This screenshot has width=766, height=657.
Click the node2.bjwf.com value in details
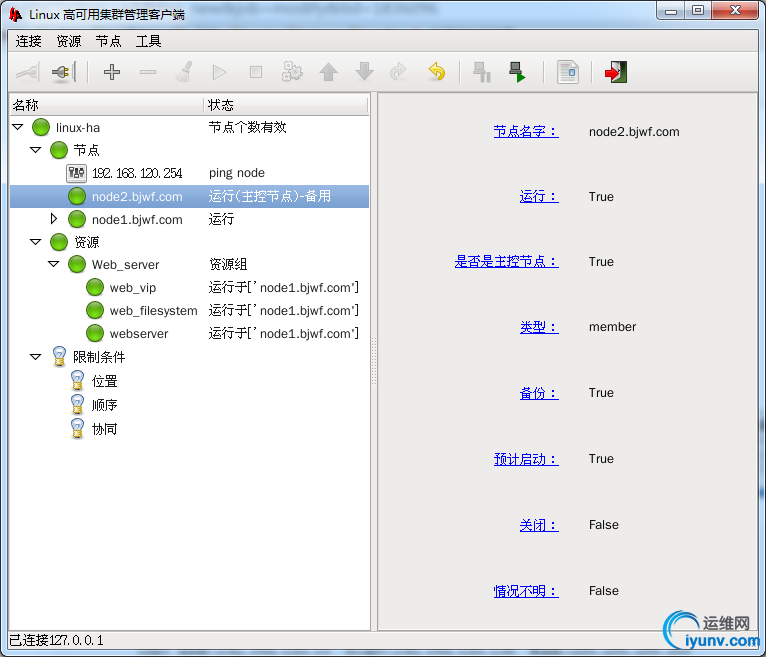(634, 131)
